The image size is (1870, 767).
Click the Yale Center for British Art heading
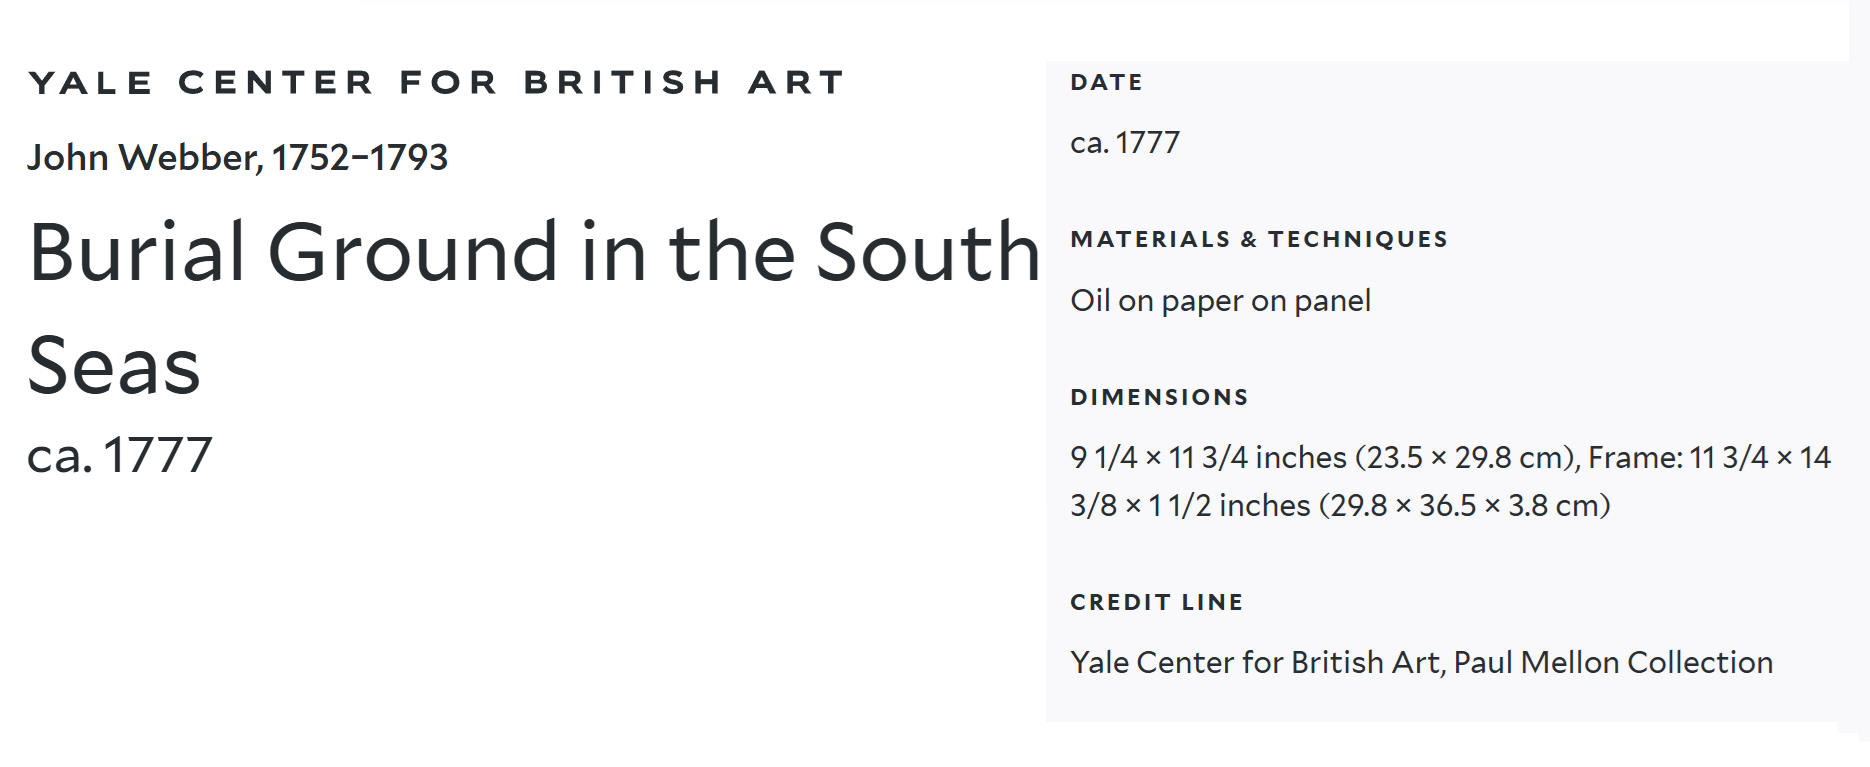click(436, 82)
